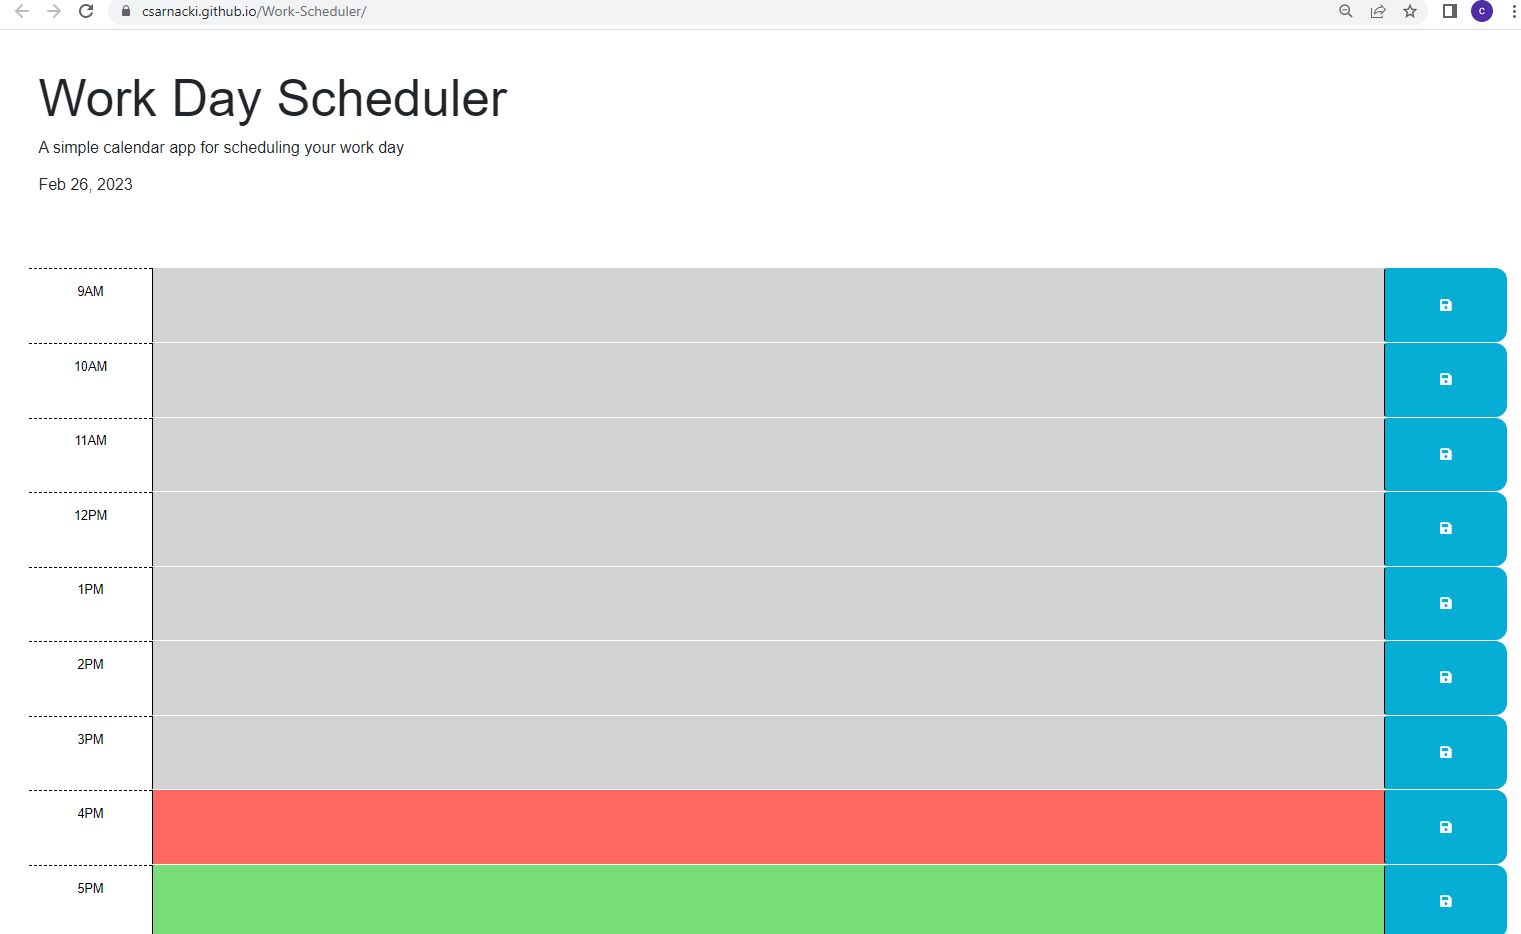Image resolution: width=1521 pixels, height=934 pixels.
Task: Click the profile avatar C
Action: point(1481,11)
